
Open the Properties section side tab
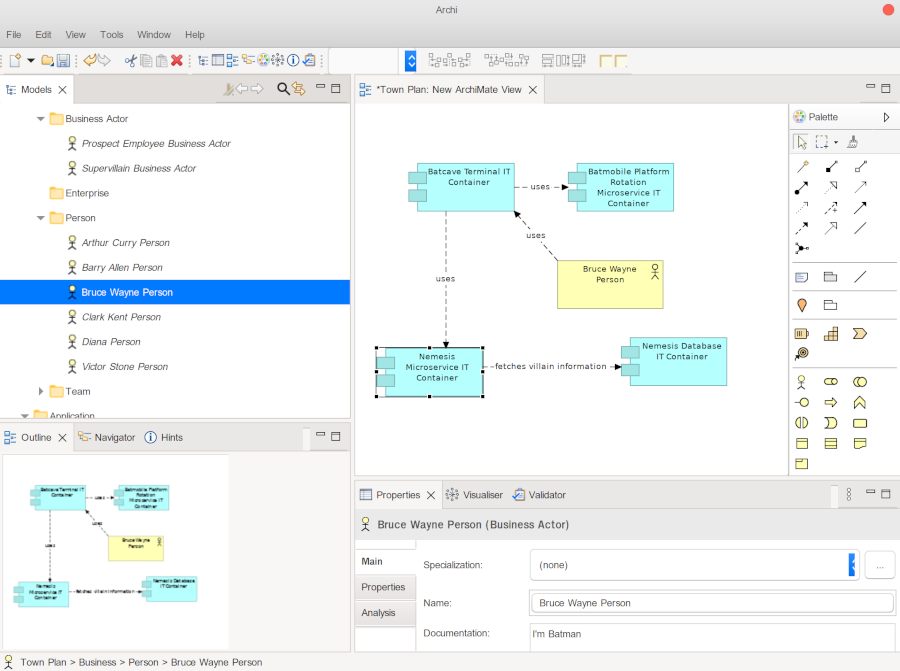[x=385, y=587]
